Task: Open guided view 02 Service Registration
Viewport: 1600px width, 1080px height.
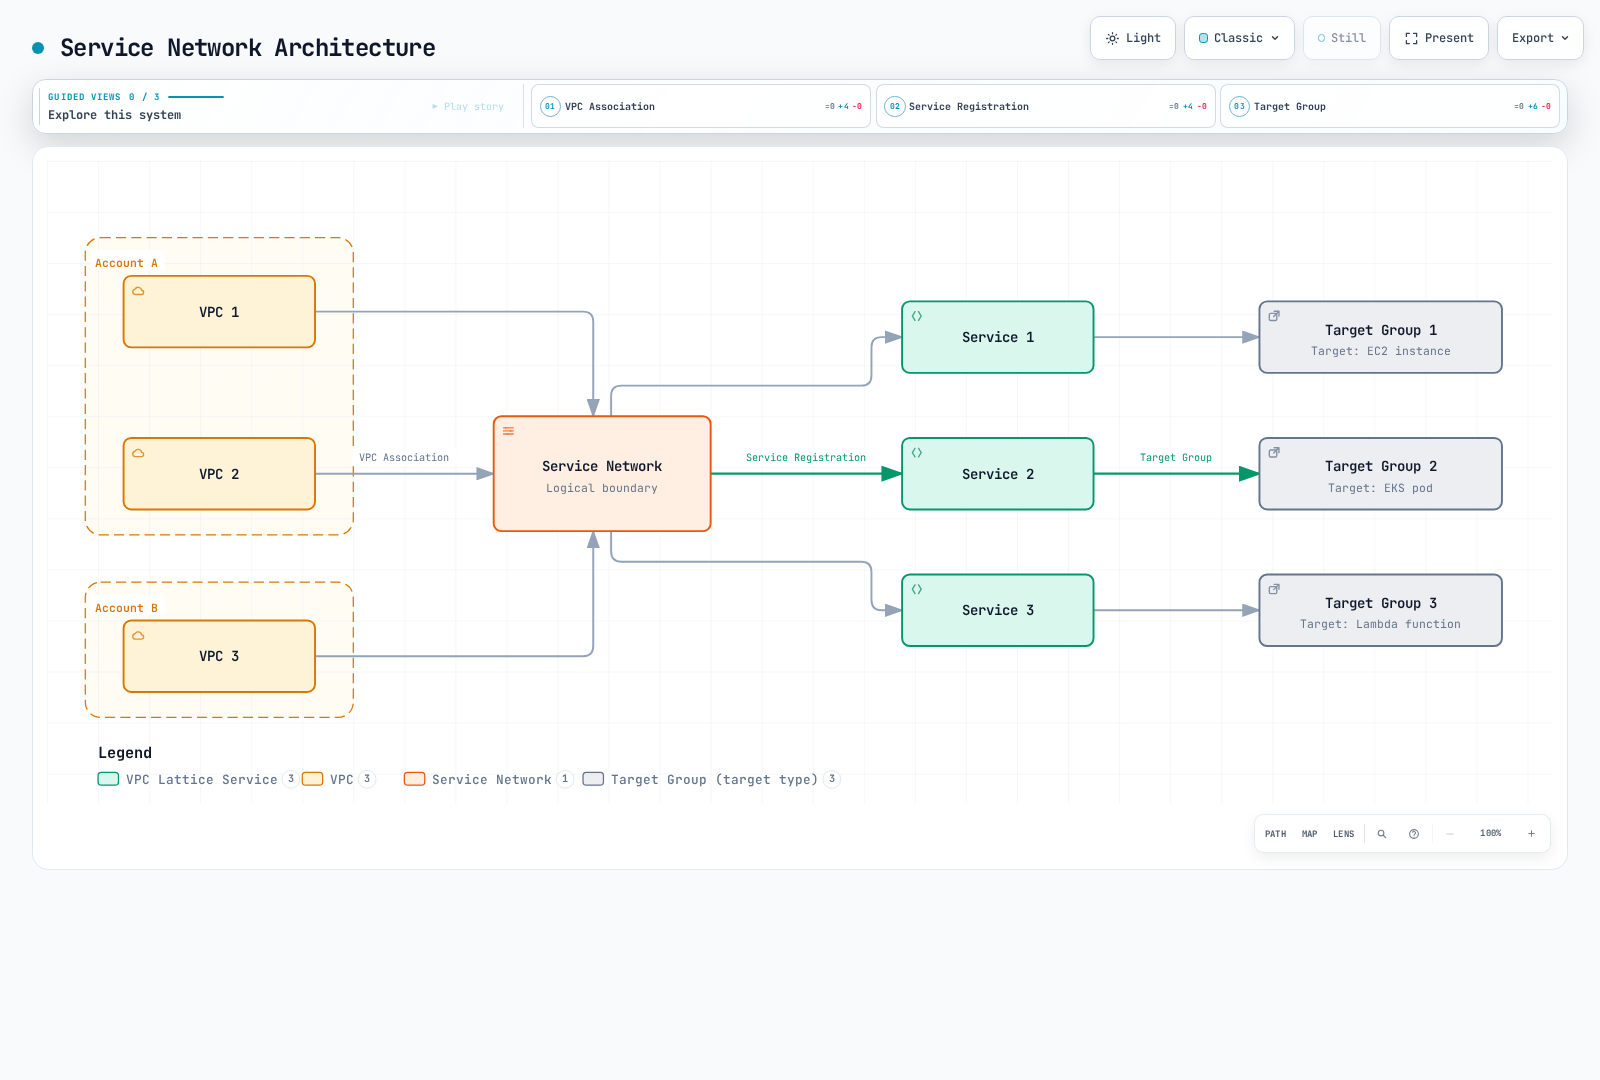Action: click(x=1046, y=106)
